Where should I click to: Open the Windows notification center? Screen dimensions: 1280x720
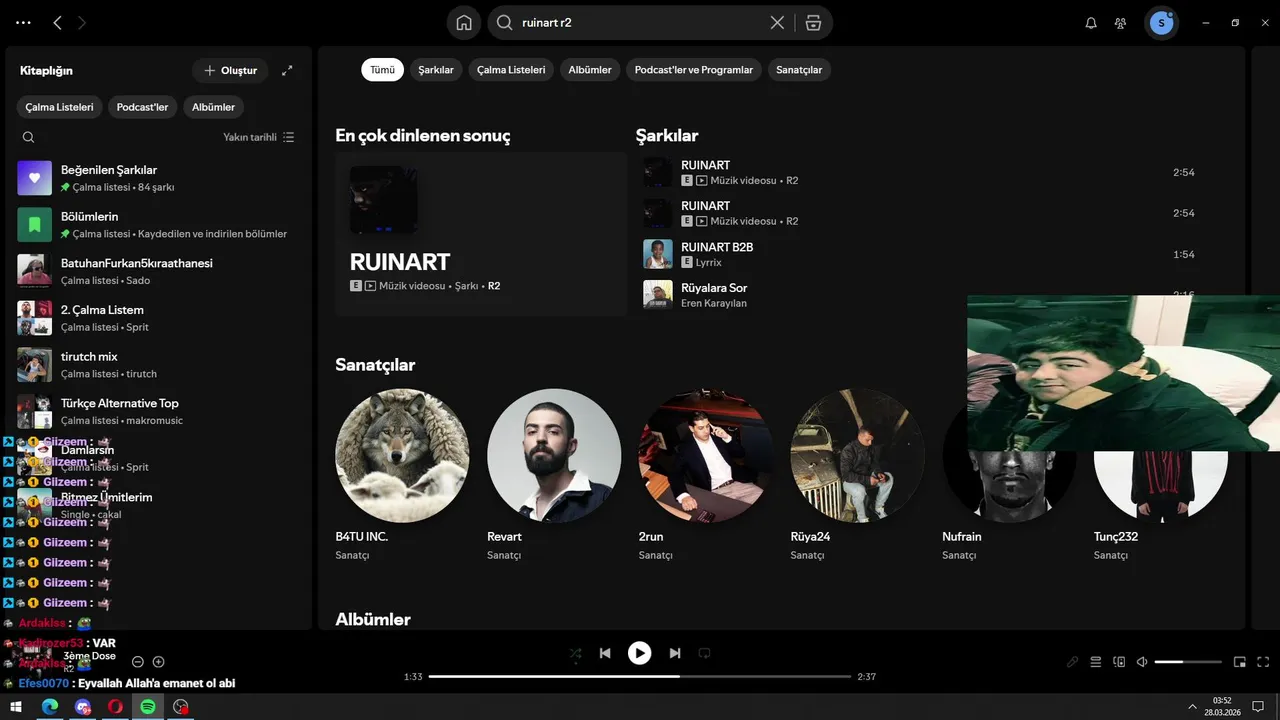1258,707
